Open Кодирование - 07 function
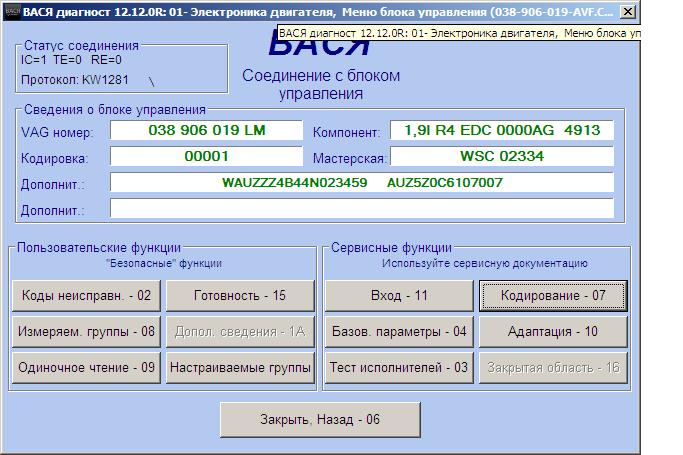The width and height of the screenshot is (683, 455). tap(553, 296)
